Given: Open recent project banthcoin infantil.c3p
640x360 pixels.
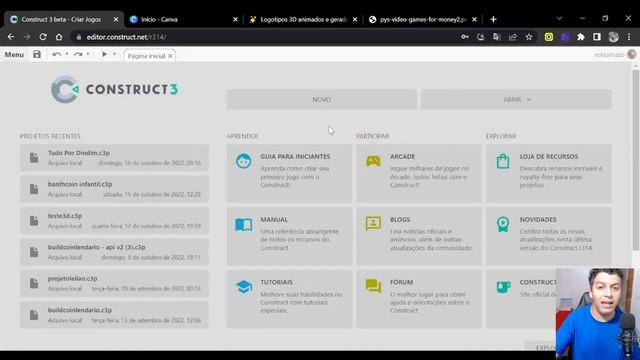Looking at the screenshot, I should tap(114, 189).
